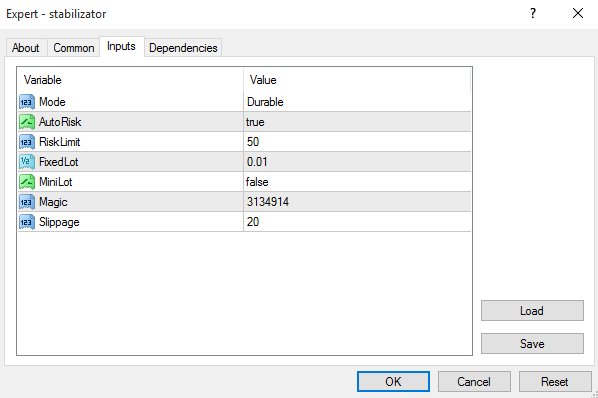This screenshot has height=398, width=598.
Task: Select the Mode variable name
Action: click(52, 102)
